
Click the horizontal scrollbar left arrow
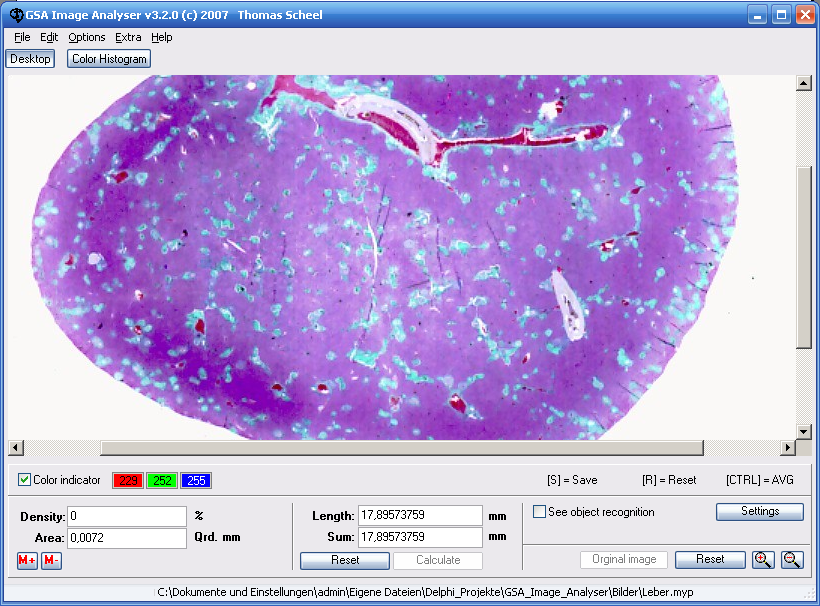pyautogui.click(x=16, y=448)
